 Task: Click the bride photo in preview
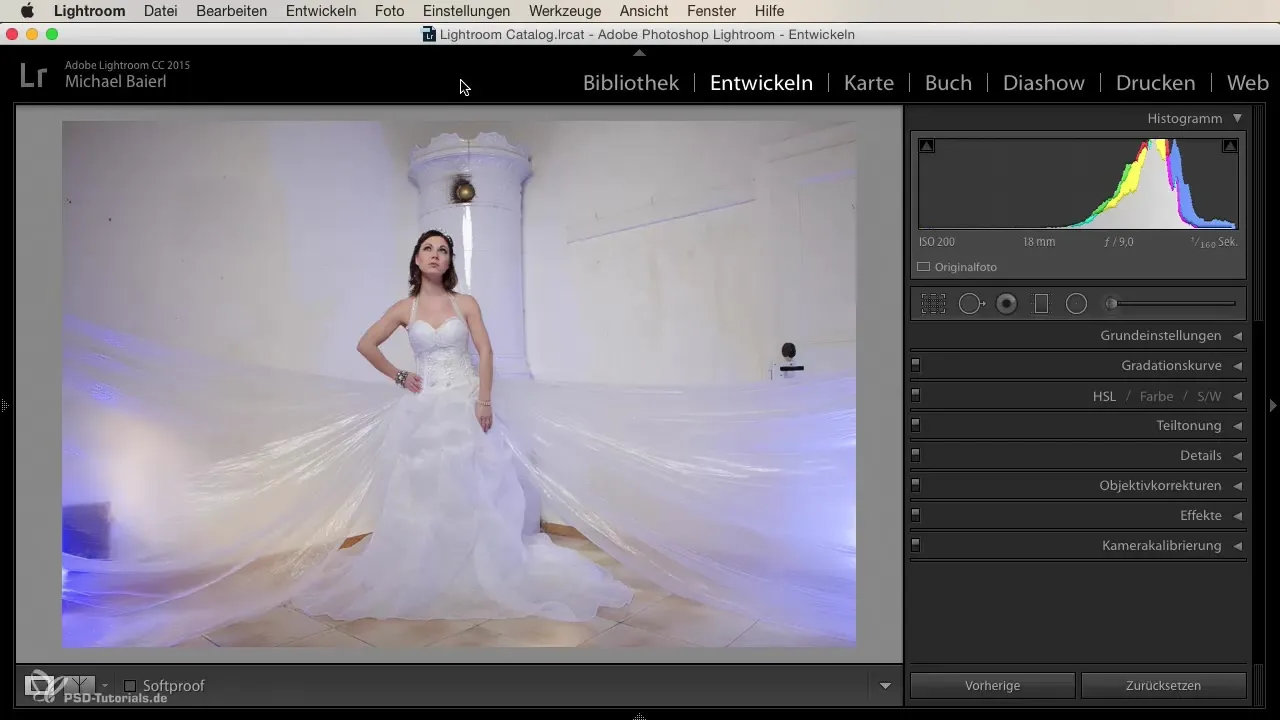(x=459, y=384)
